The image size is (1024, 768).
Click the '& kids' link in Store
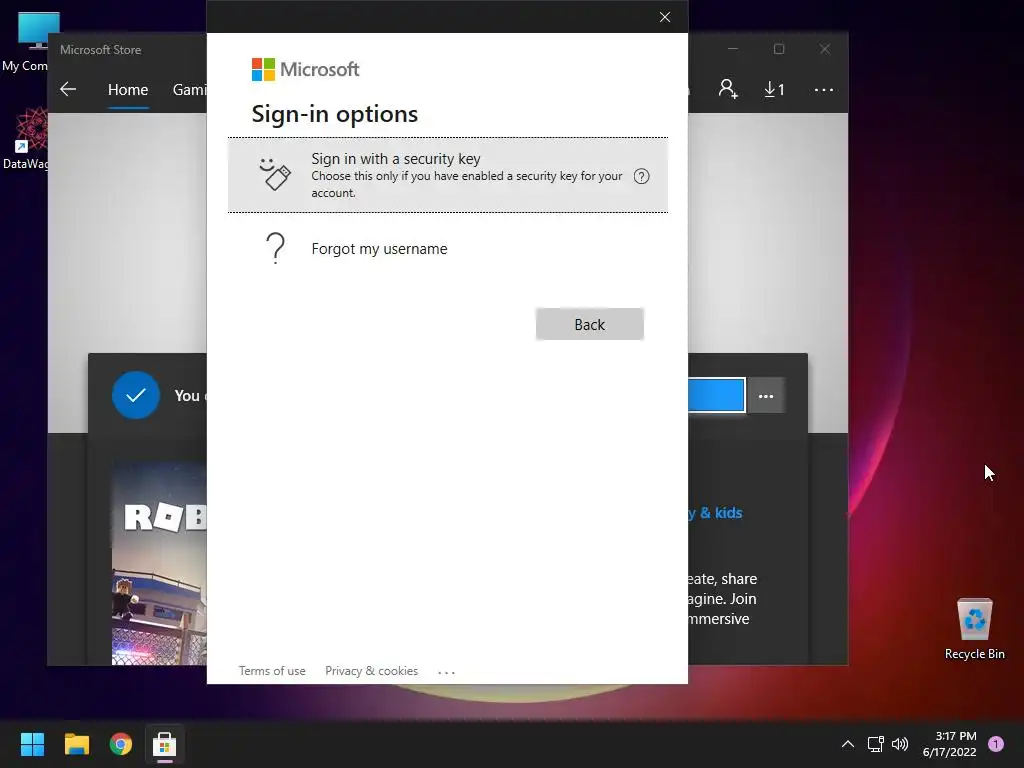[721, 513]
